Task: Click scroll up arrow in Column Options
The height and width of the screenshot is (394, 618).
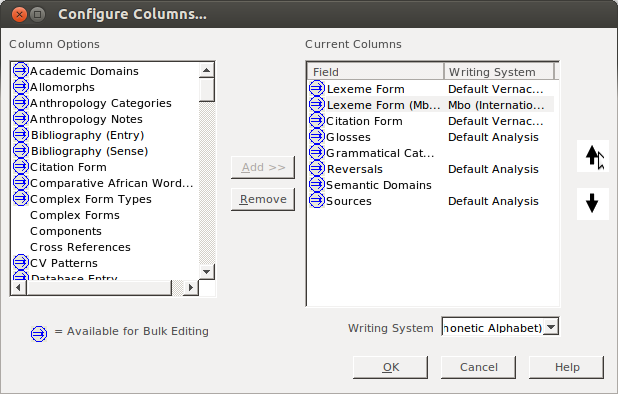Action: pyautogui.click(x=207, y=71)
